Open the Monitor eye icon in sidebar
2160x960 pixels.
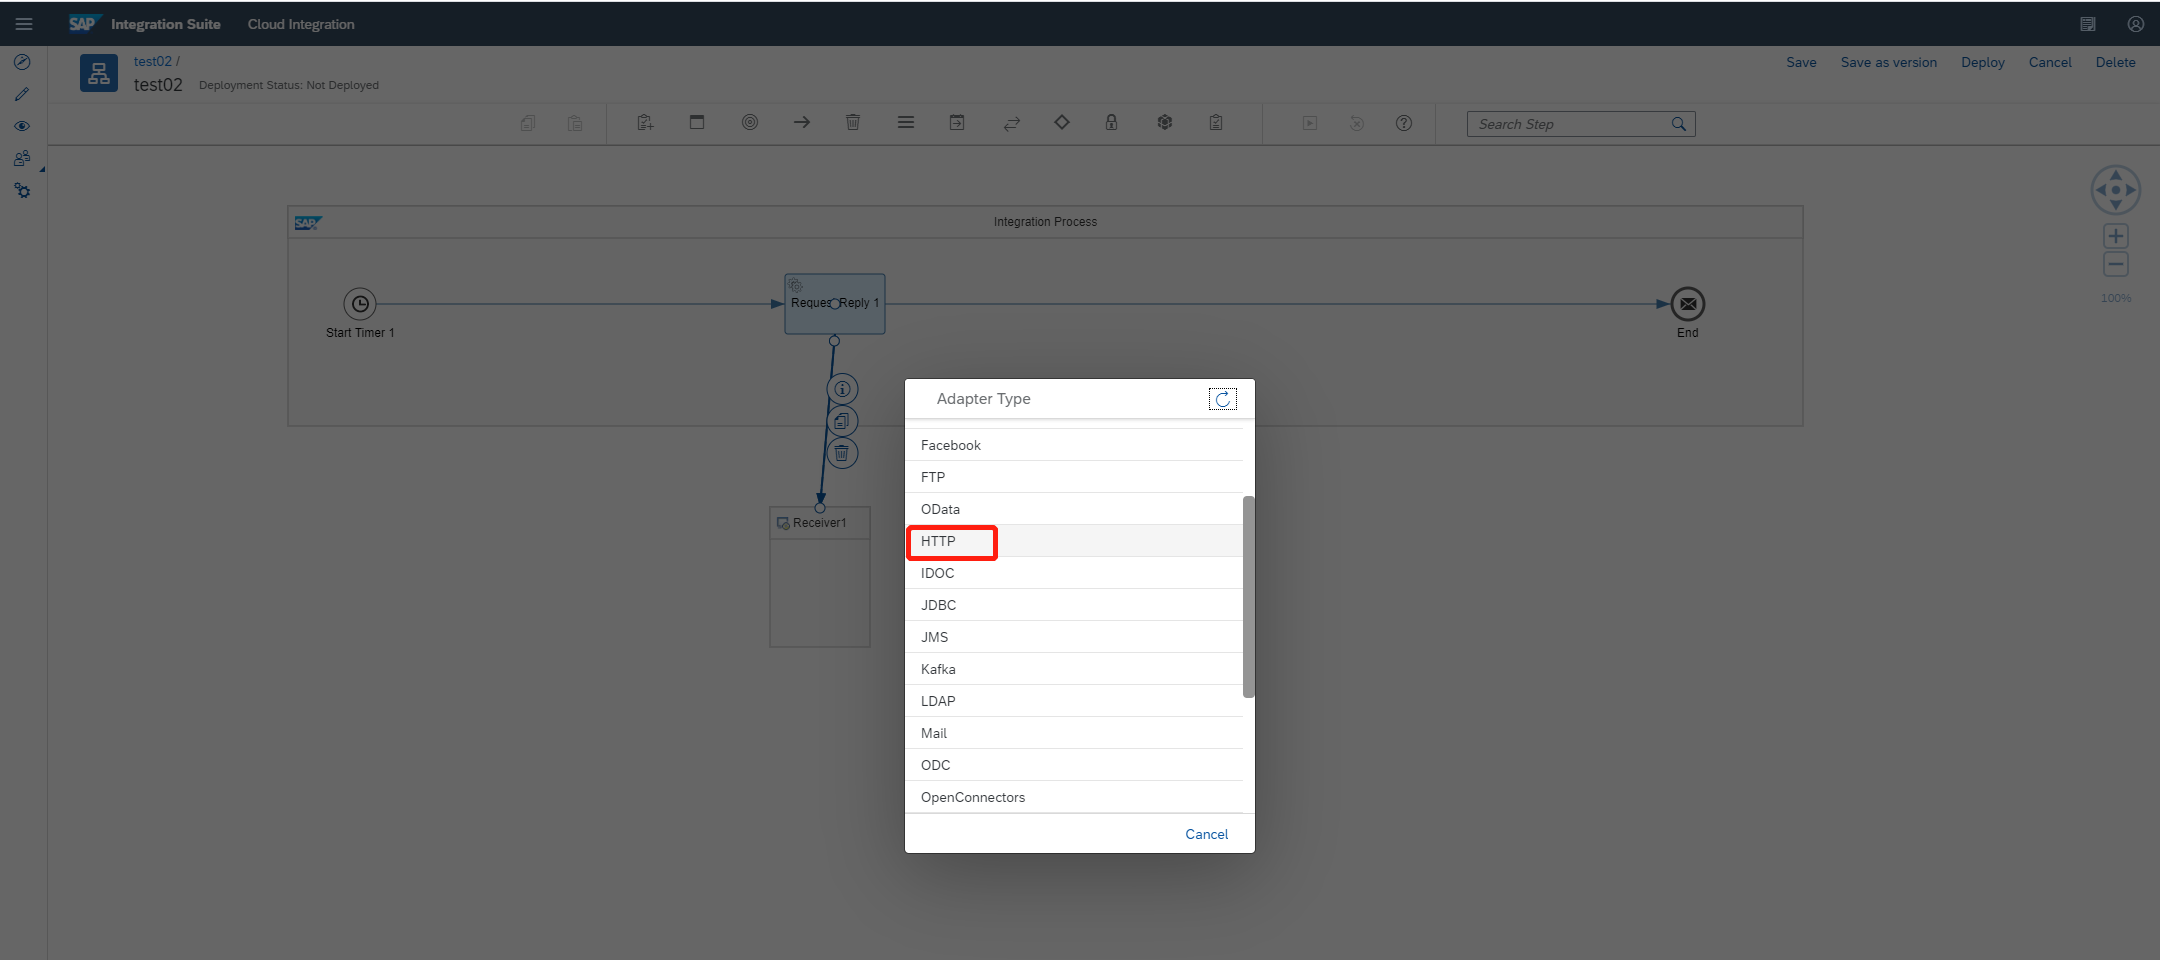pyautogui.click(x=22, y=126)
